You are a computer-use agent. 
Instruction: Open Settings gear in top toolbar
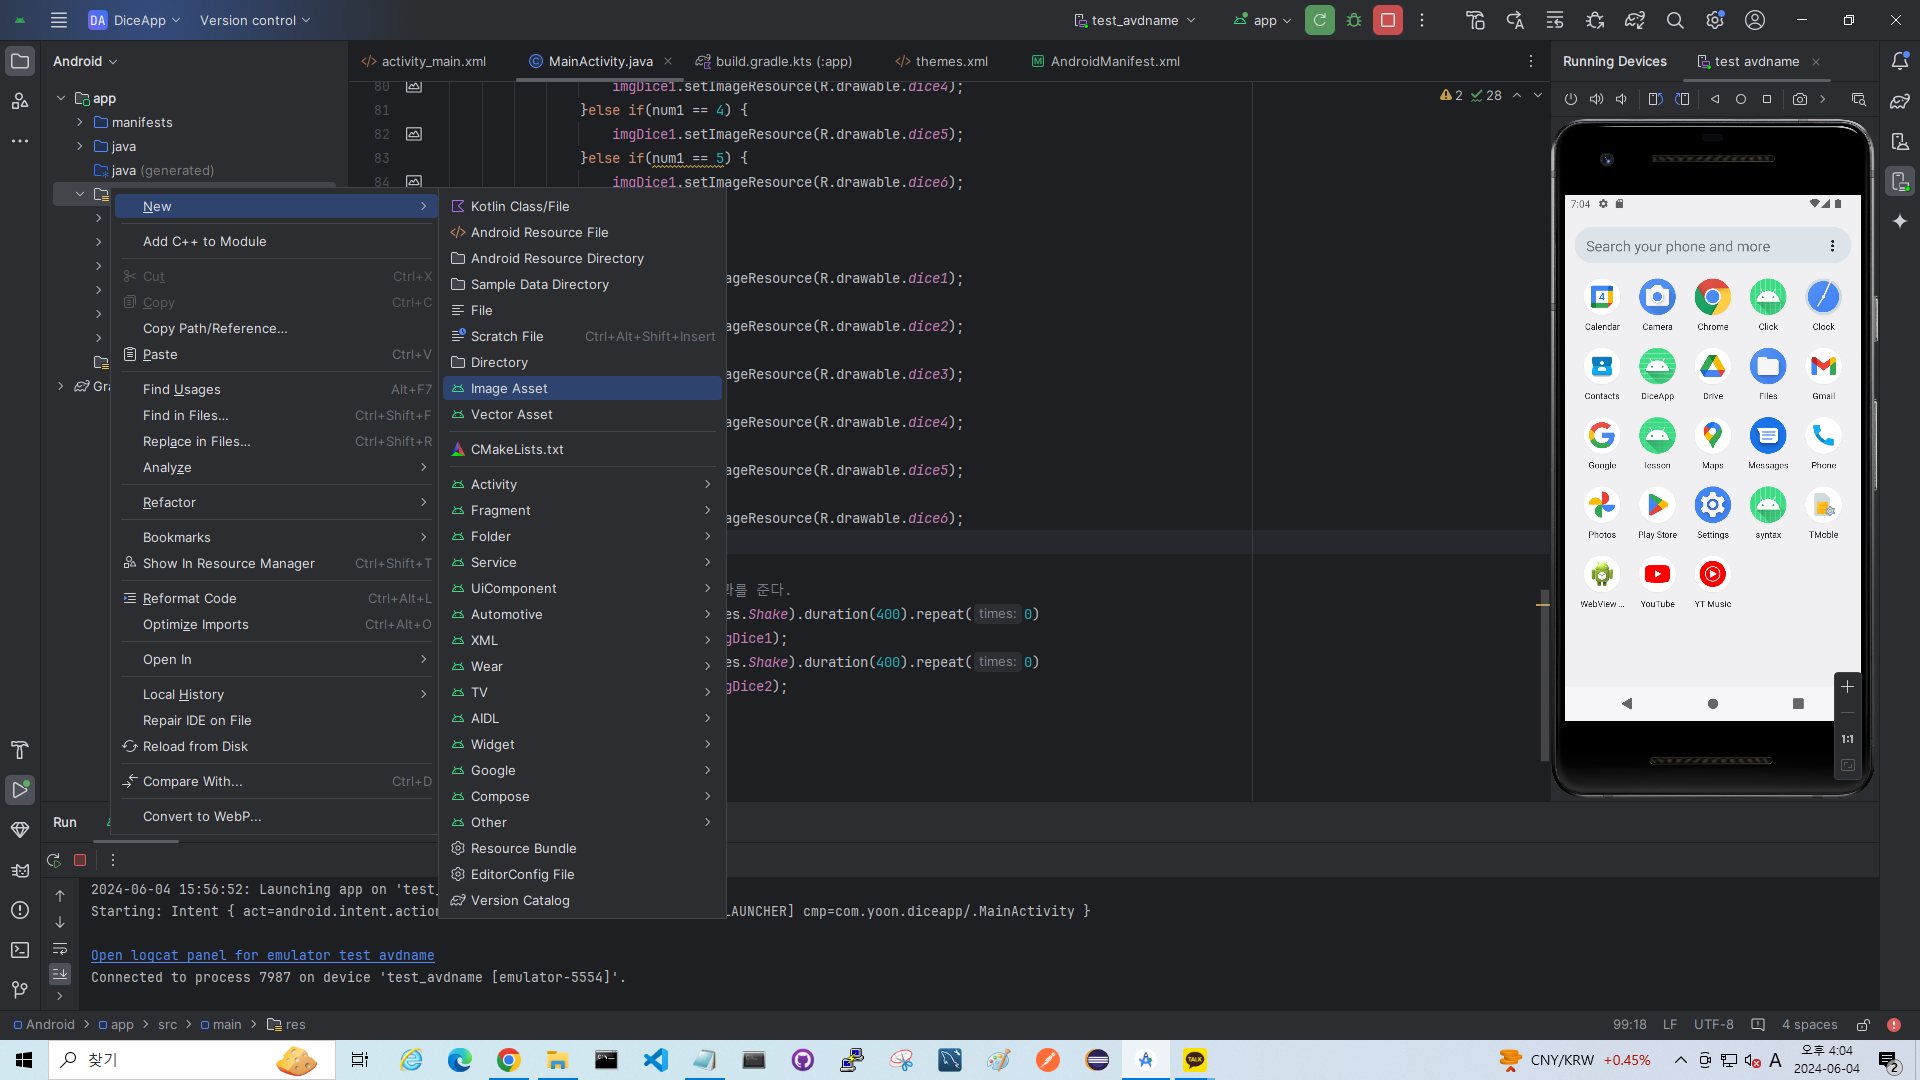pyautogui.click(x=1715, y=20)
